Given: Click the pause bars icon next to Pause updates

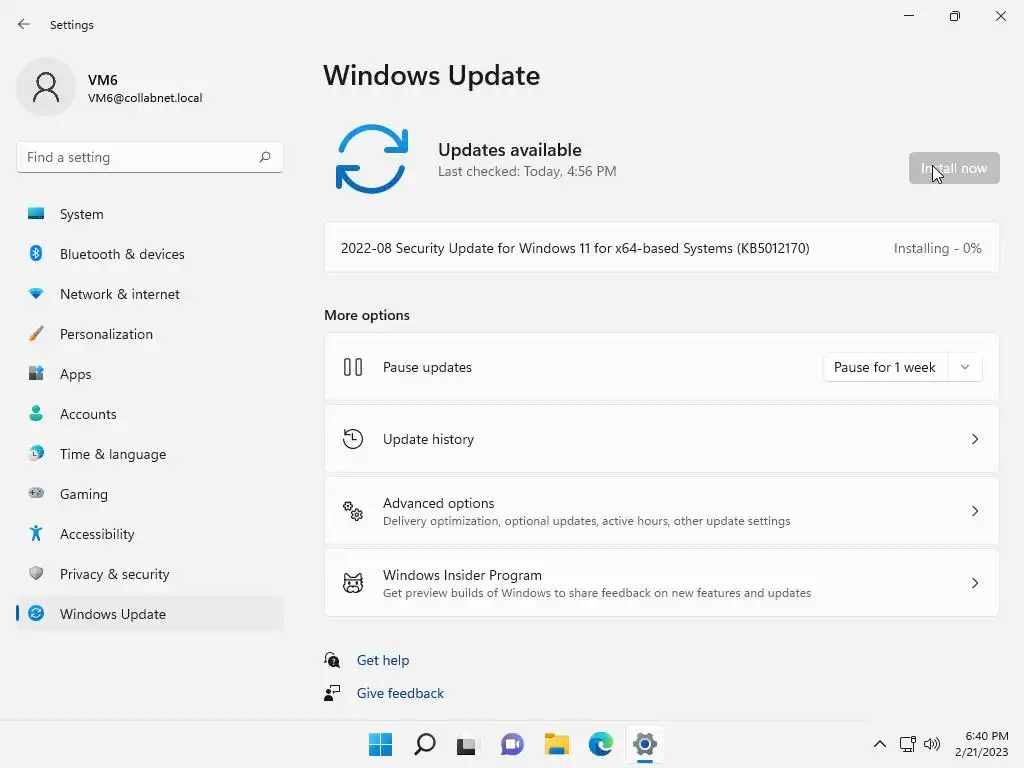Looking at the screenshot, I should click(x=353, y=367).
